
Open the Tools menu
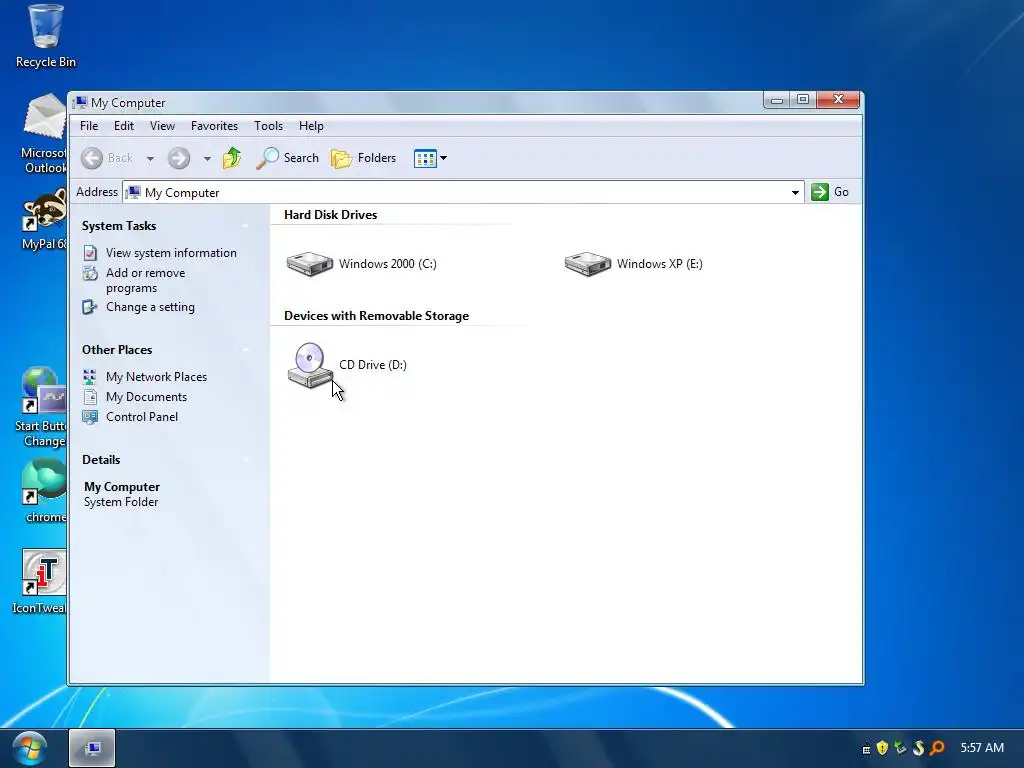pos(268,126)
